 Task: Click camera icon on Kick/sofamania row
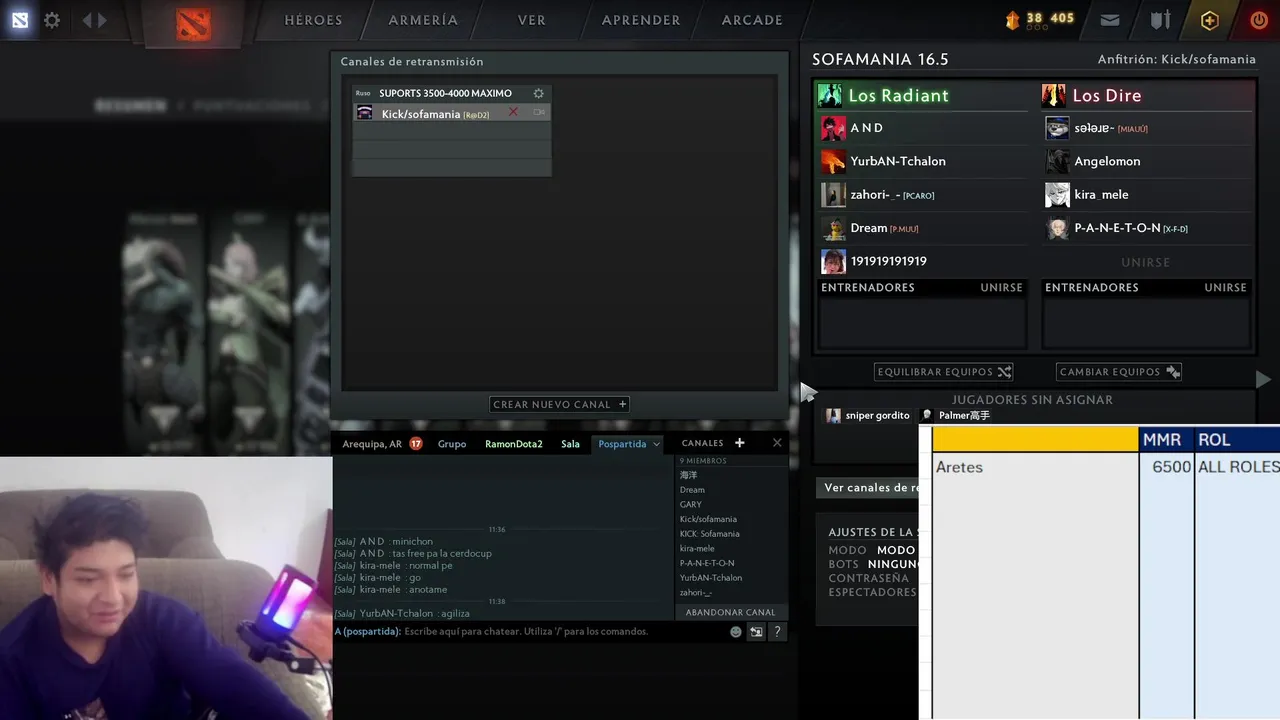(539, 113)
